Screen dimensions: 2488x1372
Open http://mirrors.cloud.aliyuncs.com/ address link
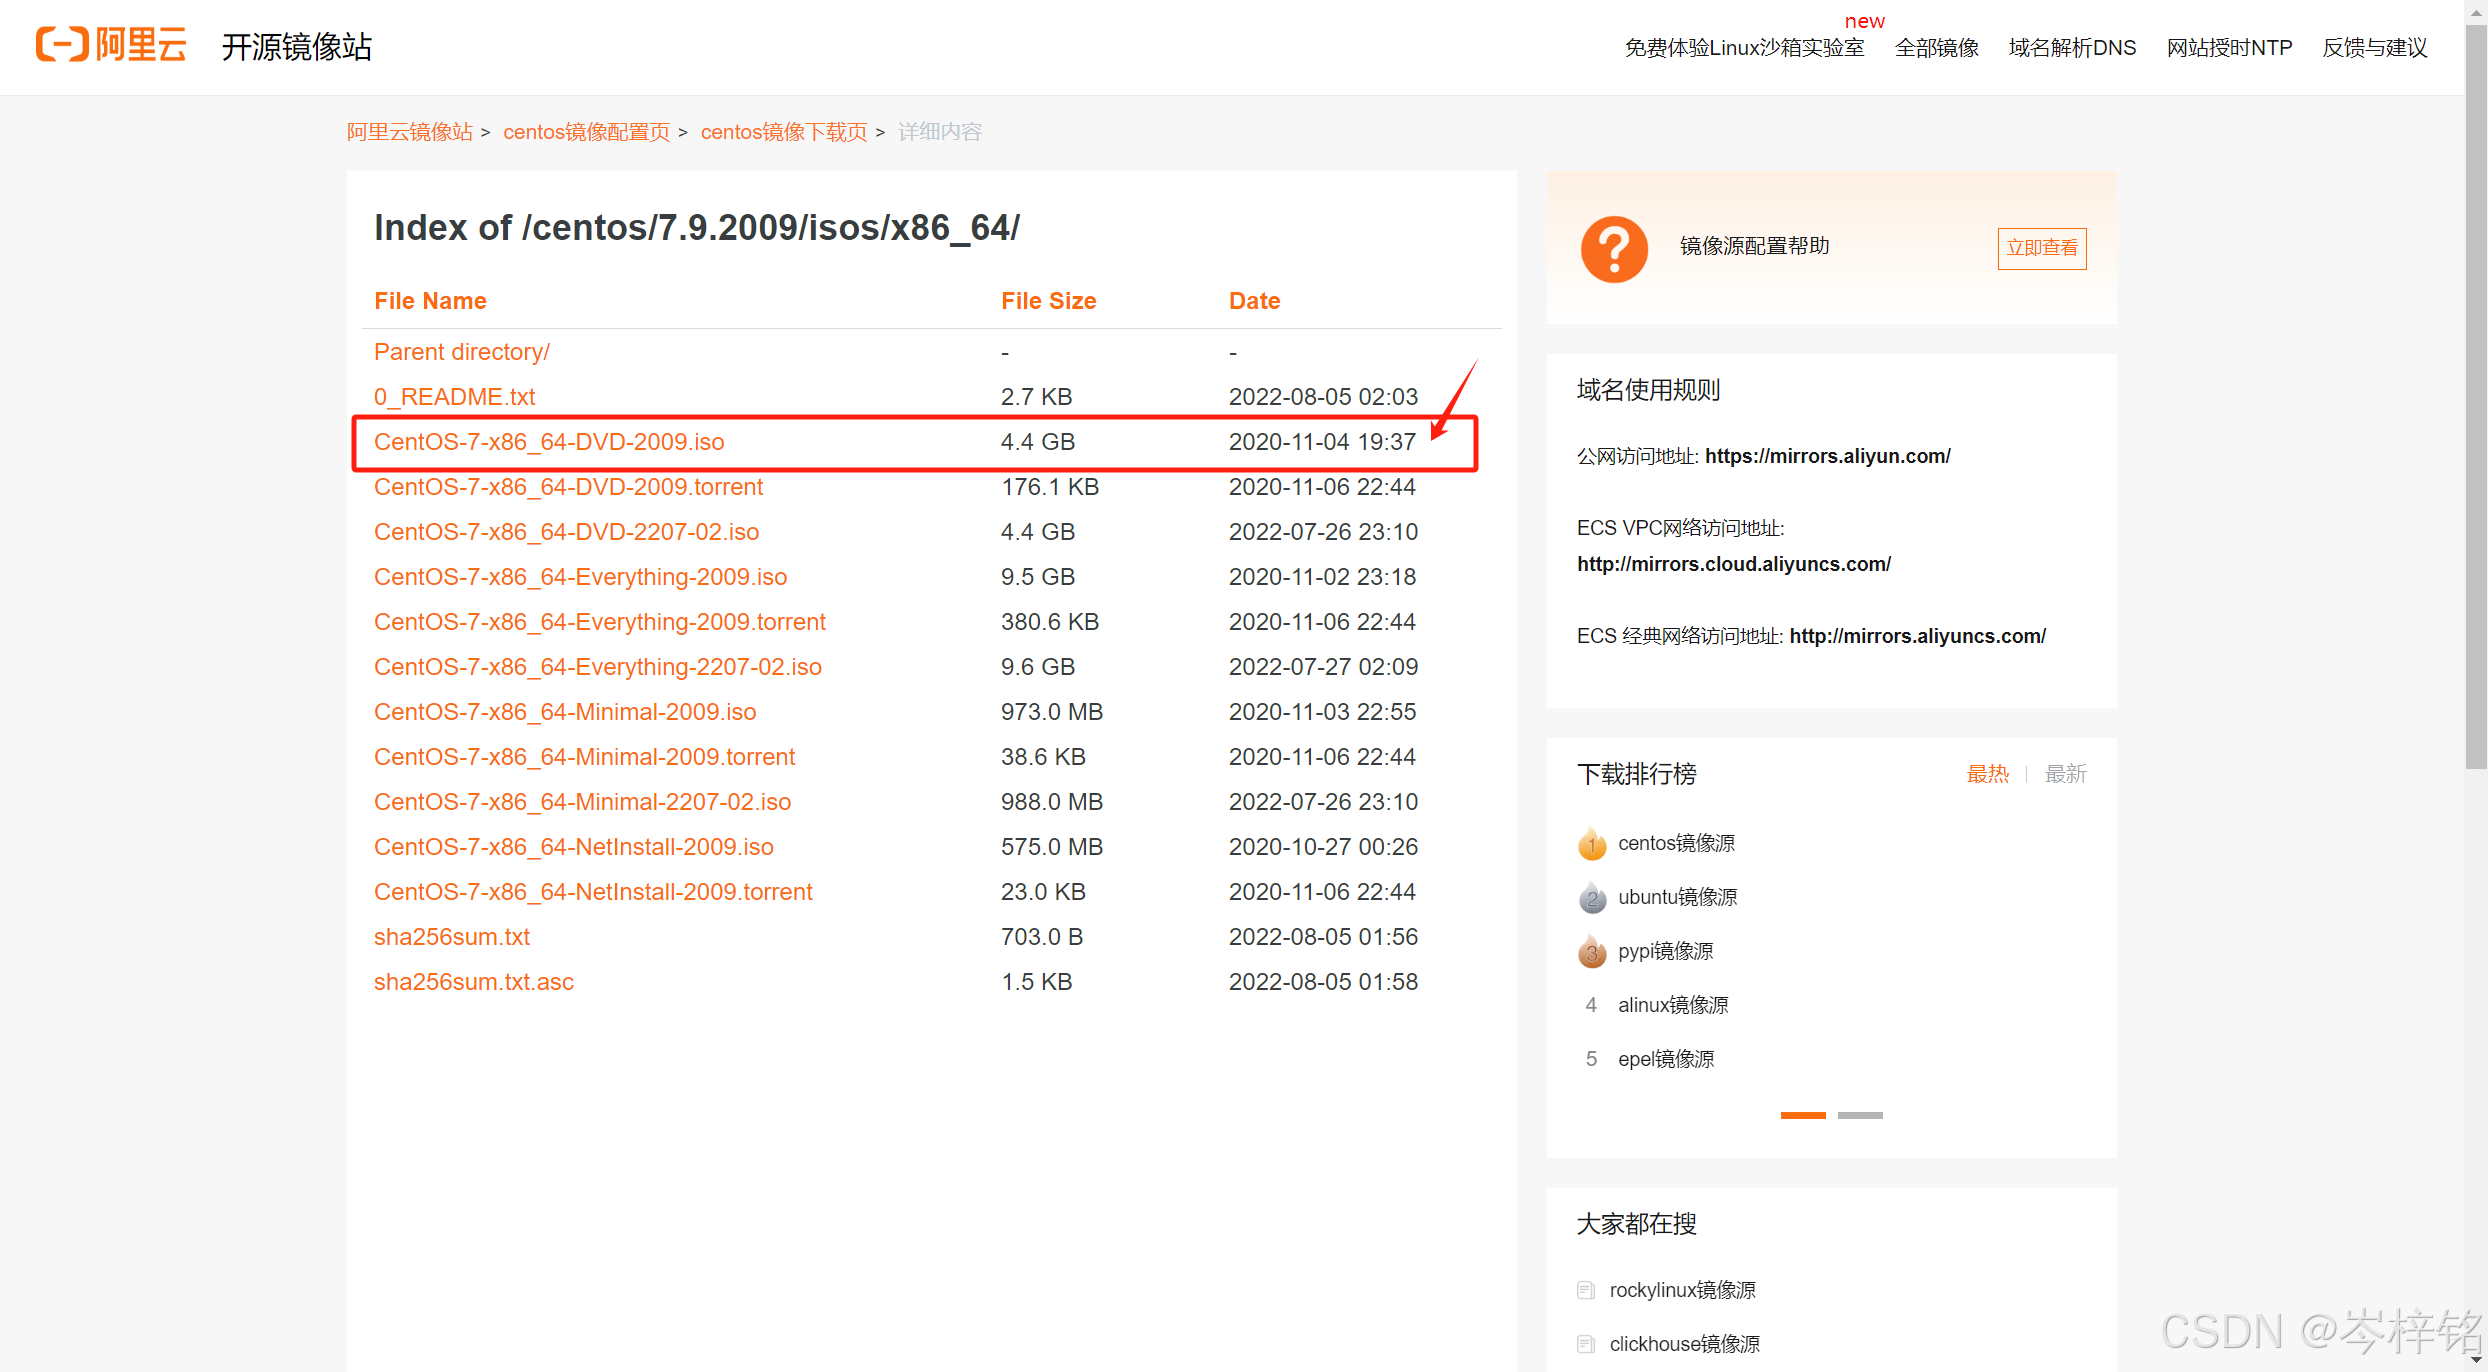coord(1733,564)
